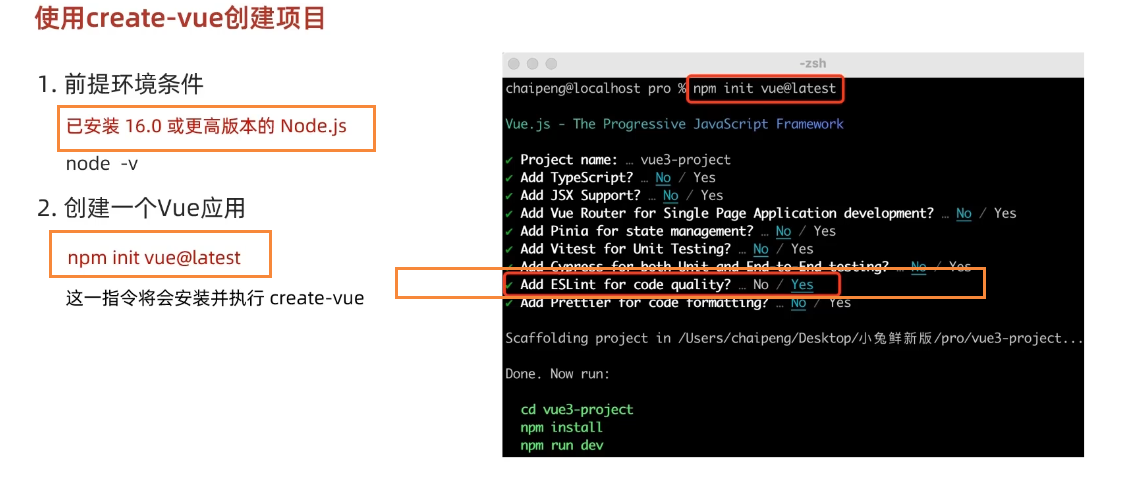The height and width of the screenshot is (491, 1127).
Task: Click the cd vue3-project command line
Action: pyautogui.click(x=577, y=410)
